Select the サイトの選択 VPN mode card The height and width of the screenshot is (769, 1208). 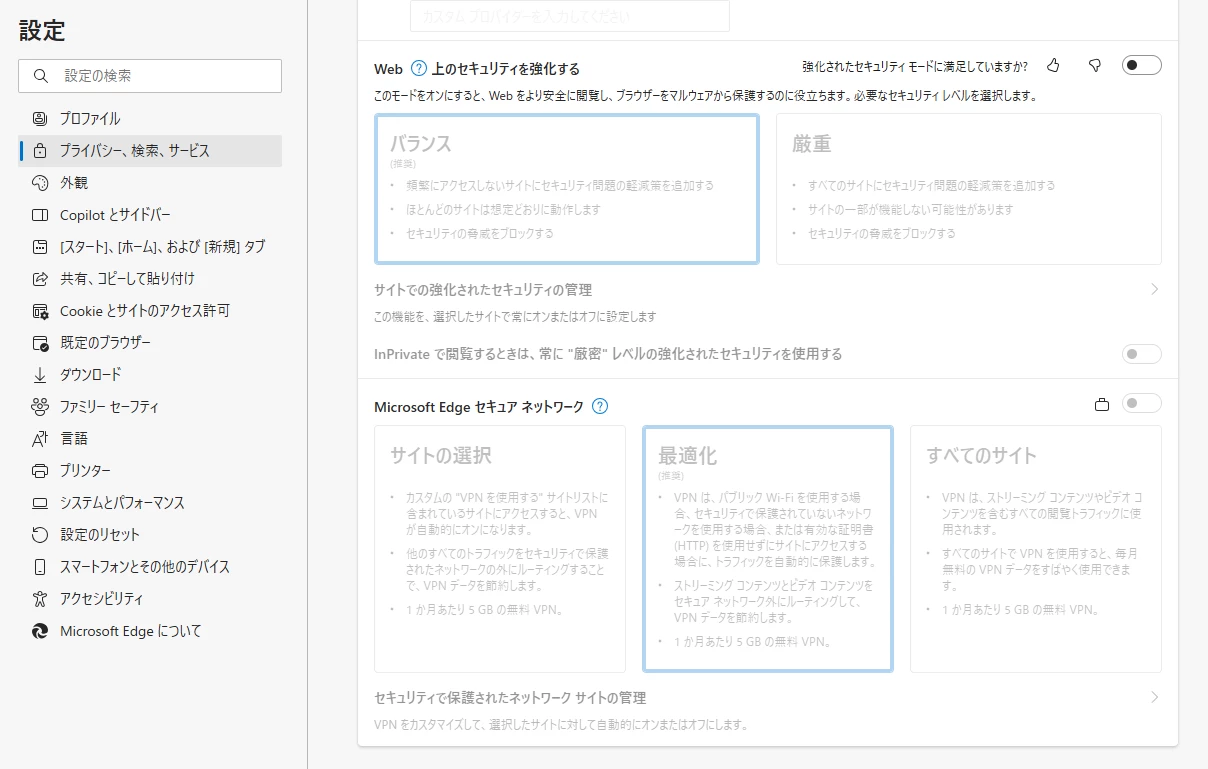pyautogui.click(x=500, y=549)
